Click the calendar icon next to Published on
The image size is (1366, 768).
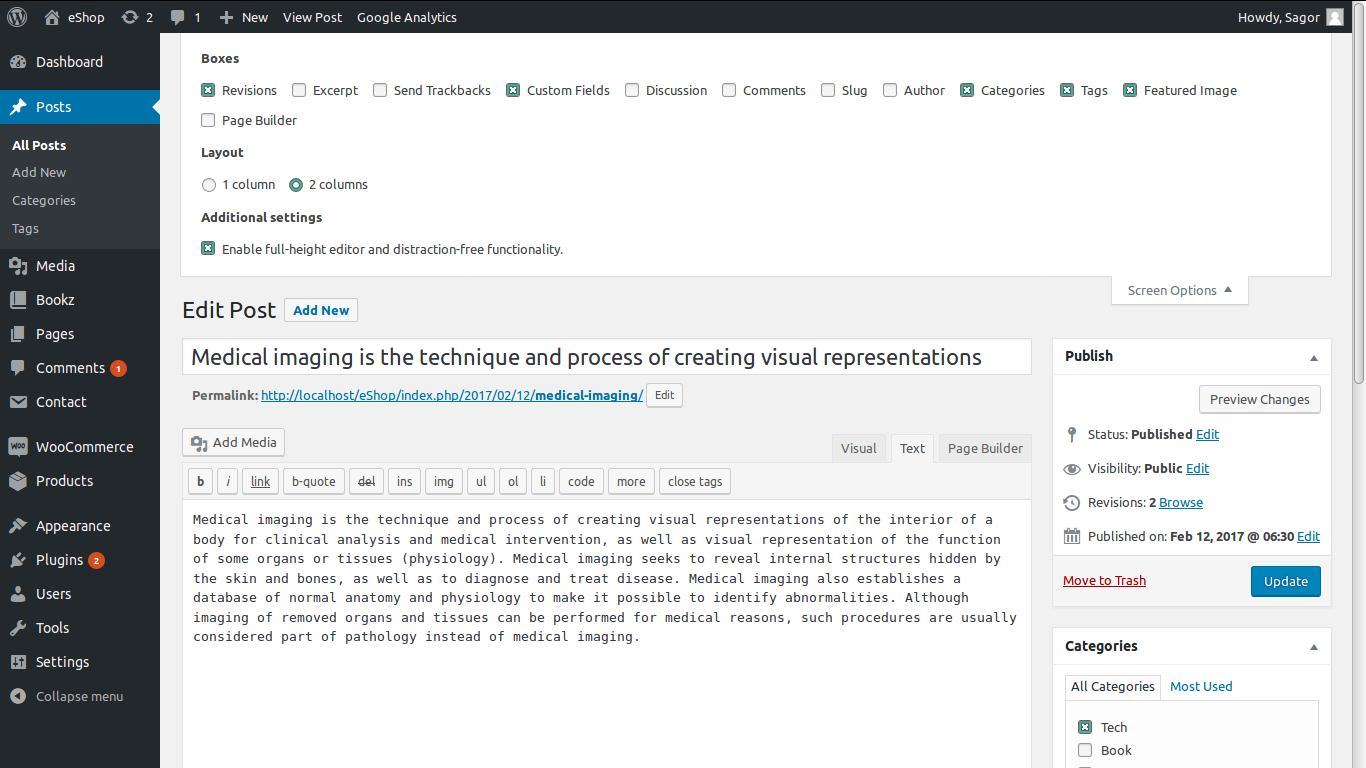point(1072,537)
